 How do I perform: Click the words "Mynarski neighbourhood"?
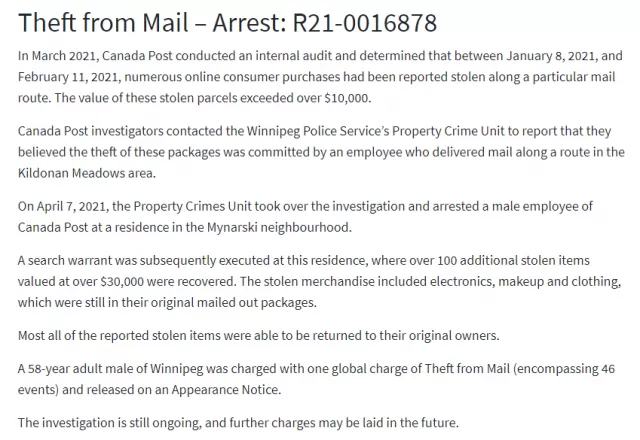(278, 227)
